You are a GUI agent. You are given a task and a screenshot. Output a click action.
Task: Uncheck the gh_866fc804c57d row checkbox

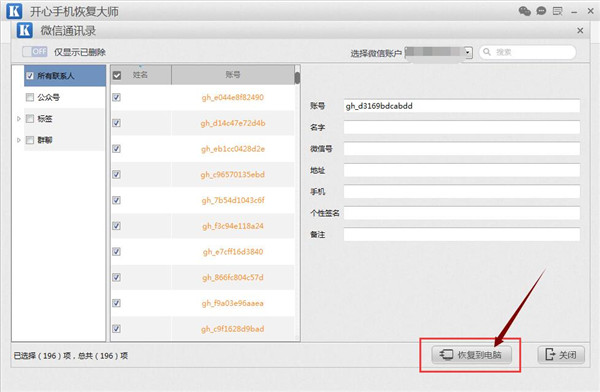pos(117,277)
